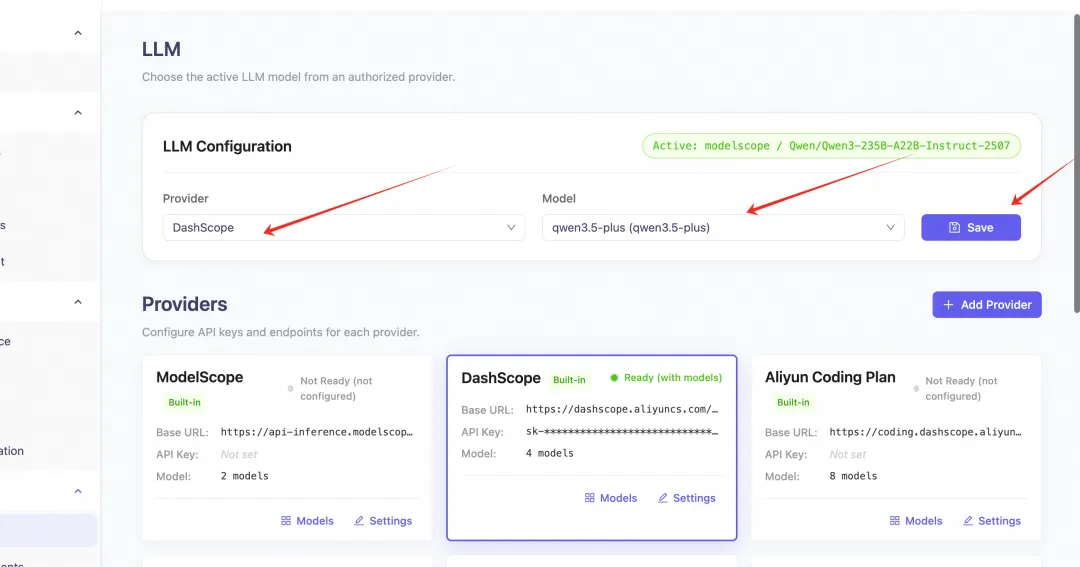
Task: Click the ModelScope provider card title
Action: (x=200, y=378)
